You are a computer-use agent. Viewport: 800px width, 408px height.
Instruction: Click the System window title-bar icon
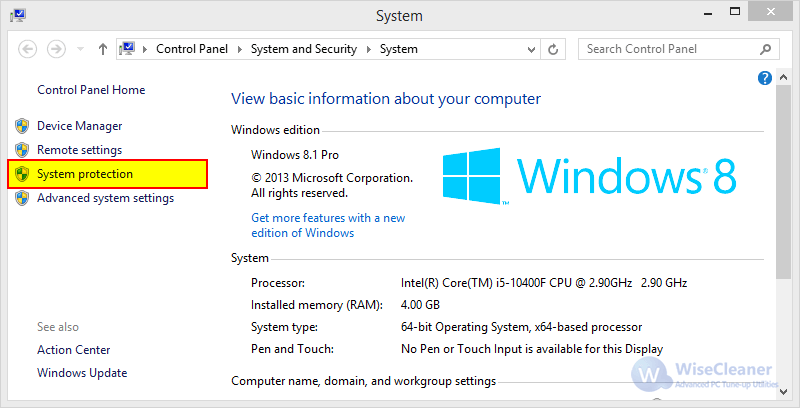[x=18, y=15]
